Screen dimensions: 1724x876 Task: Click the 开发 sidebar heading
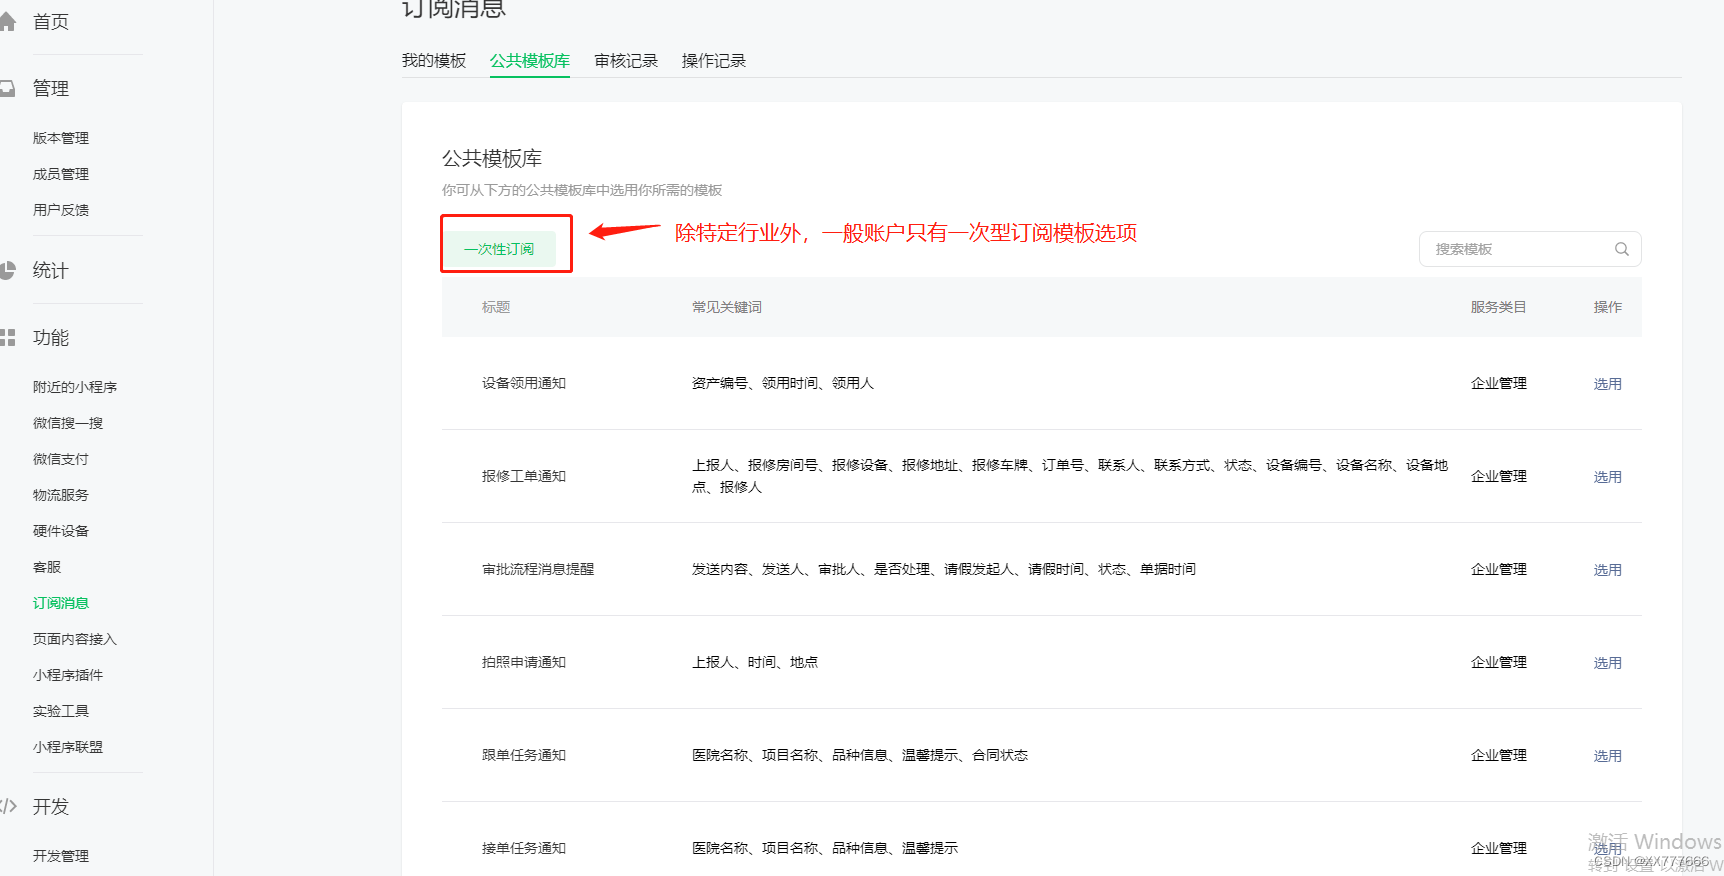coord(51,806)
